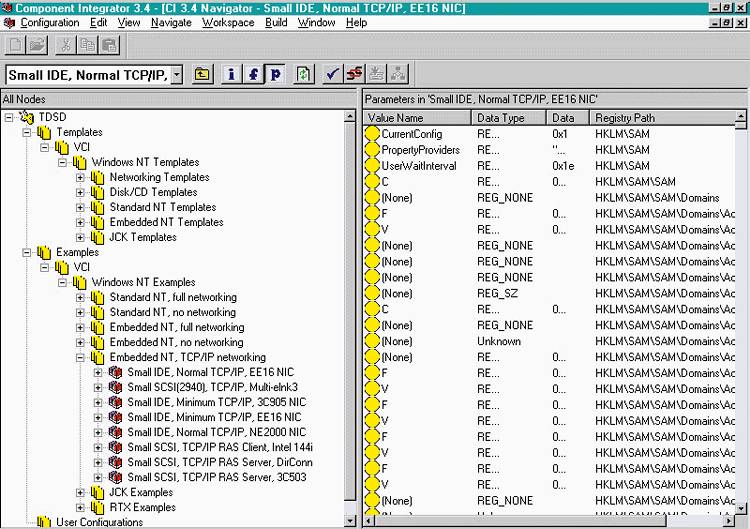Toggle the 'f' files view button

254,74
